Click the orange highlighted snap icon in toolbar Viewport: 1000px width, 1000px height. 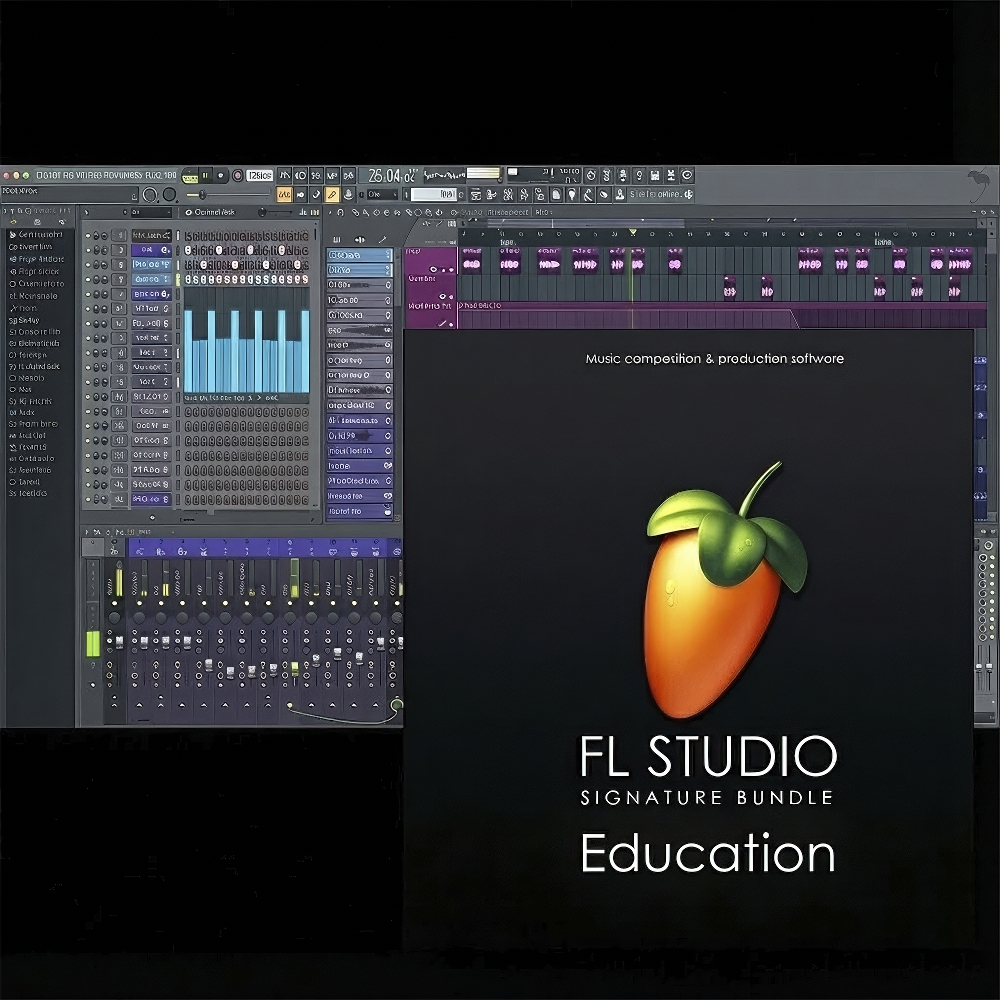click(x=284, y=194)
